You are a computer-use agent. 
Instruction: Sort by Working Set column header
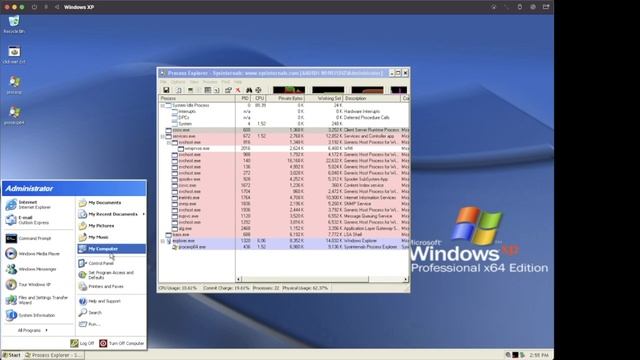tap(324, 98)
